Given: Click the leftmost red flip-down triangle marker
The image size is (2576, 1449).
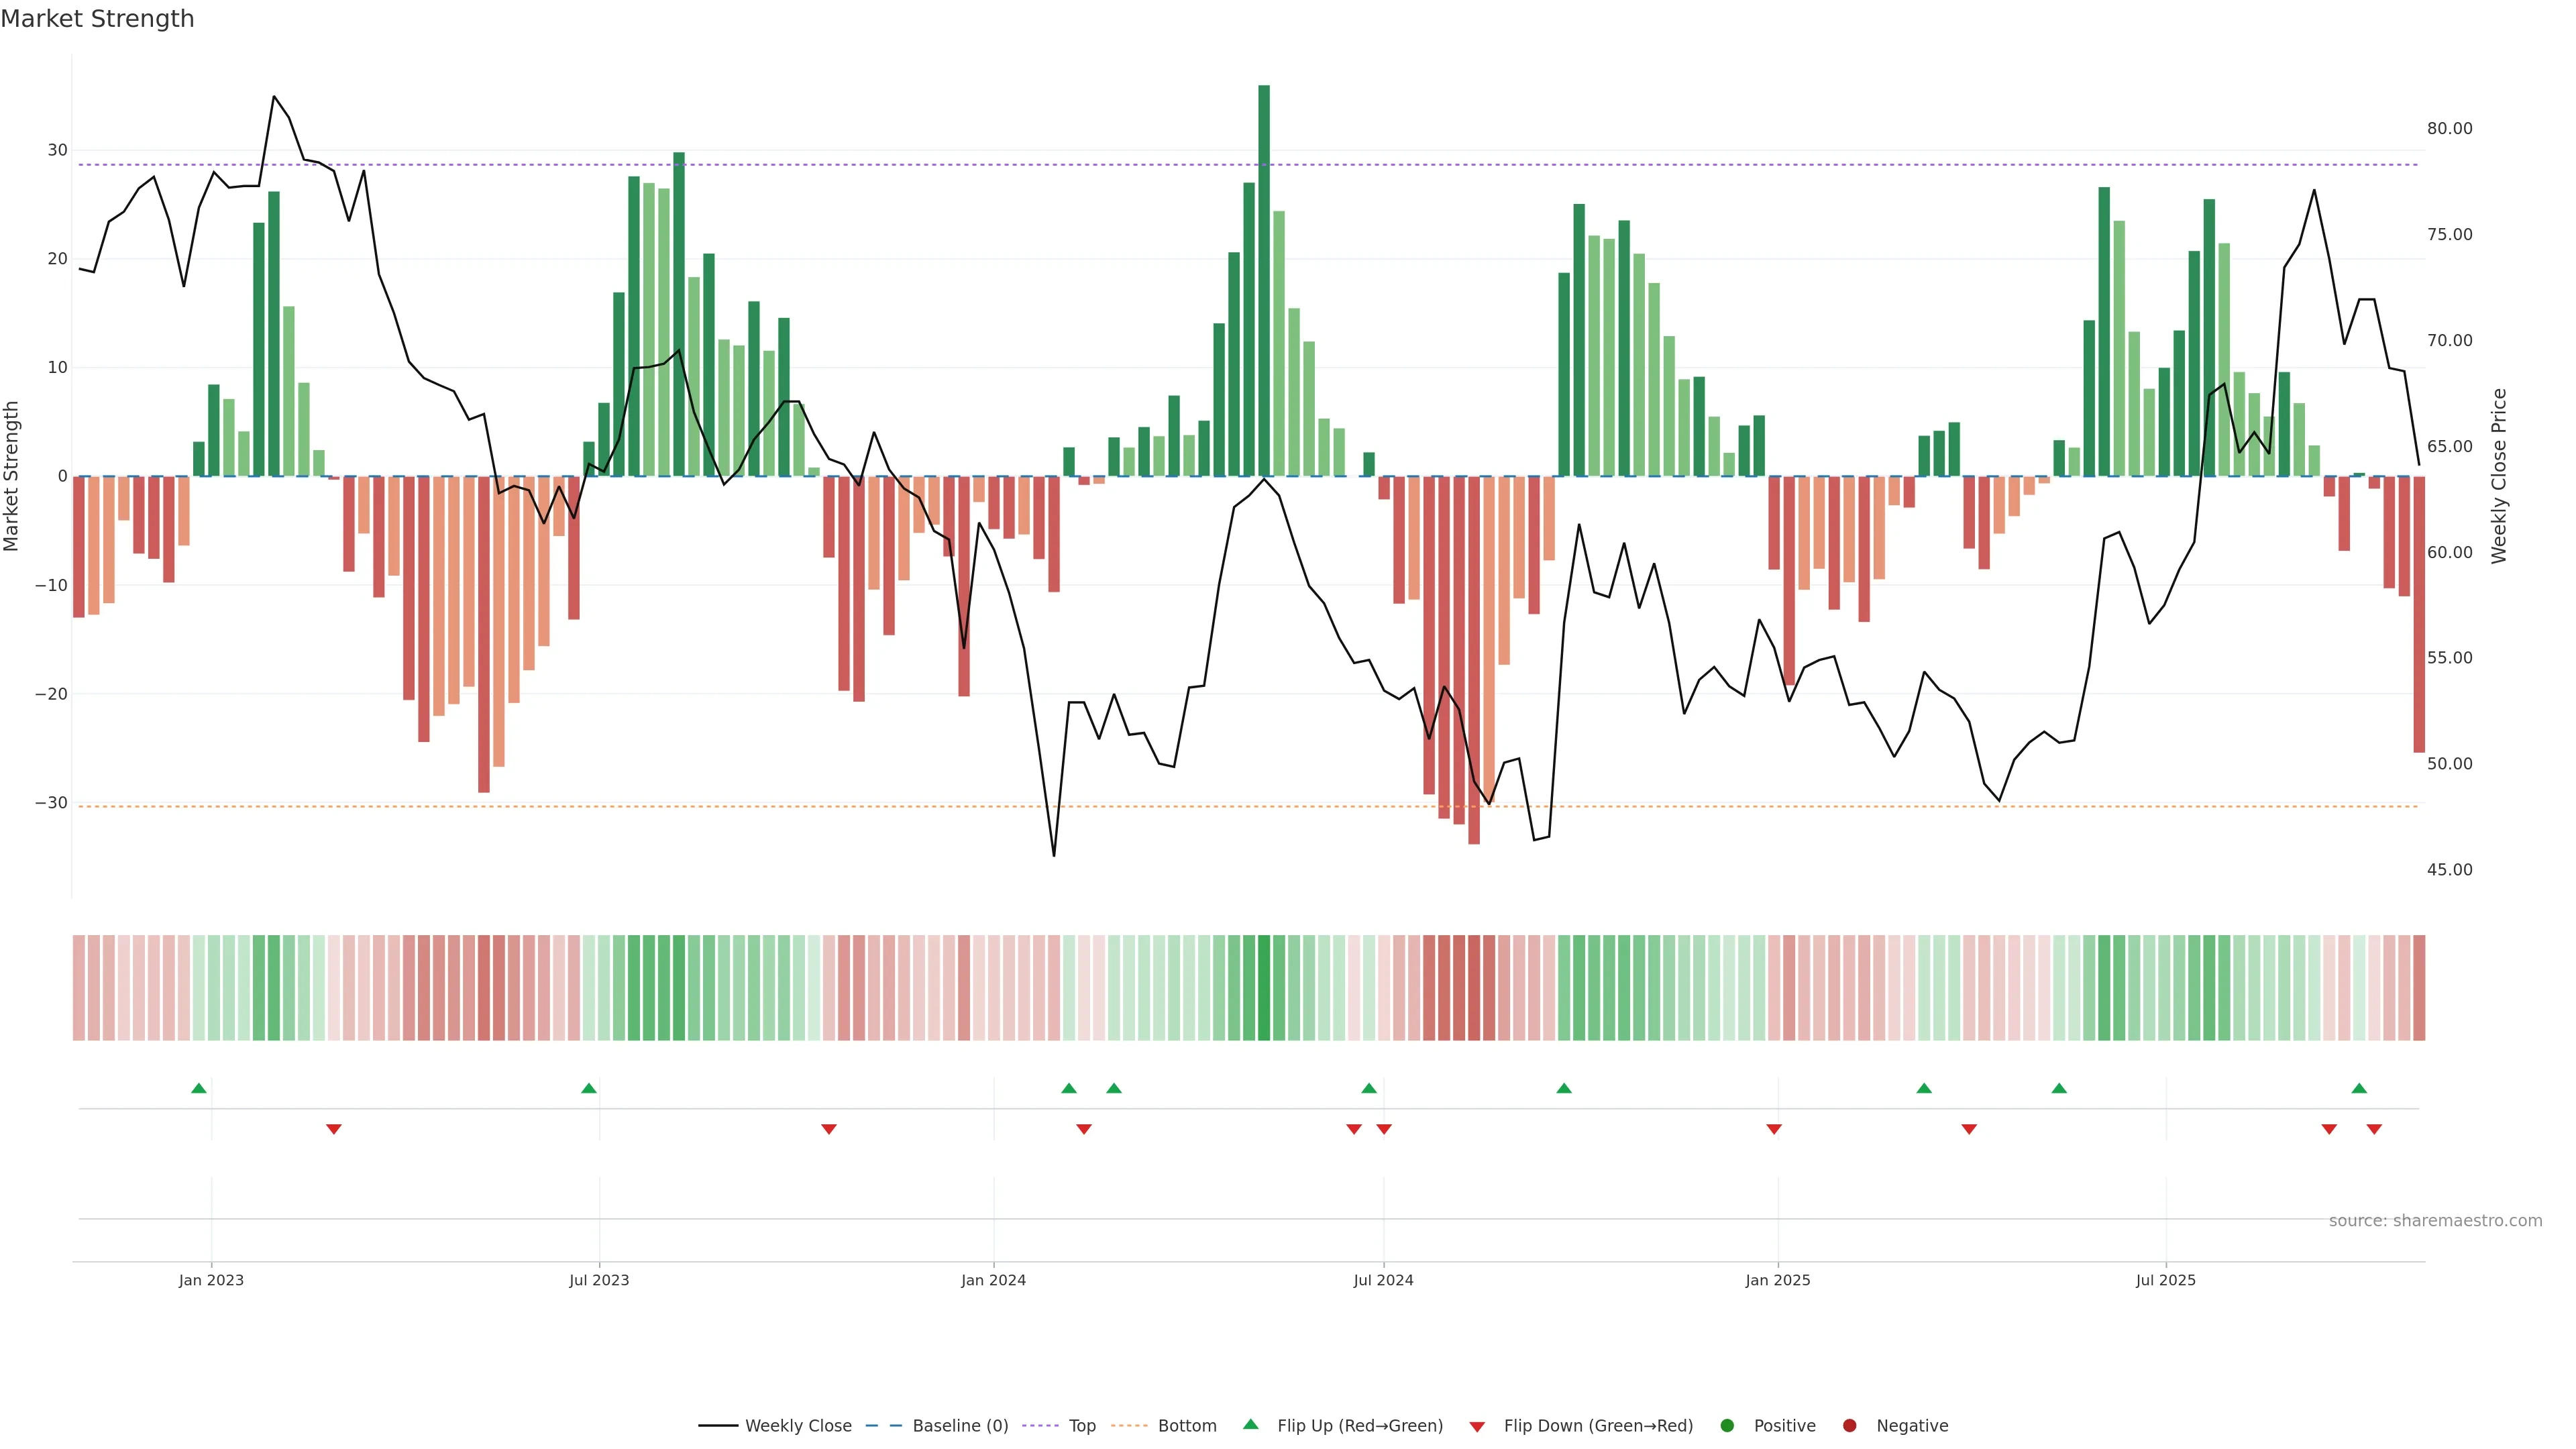Looking at the screenshot, I should click(334, 1129).
